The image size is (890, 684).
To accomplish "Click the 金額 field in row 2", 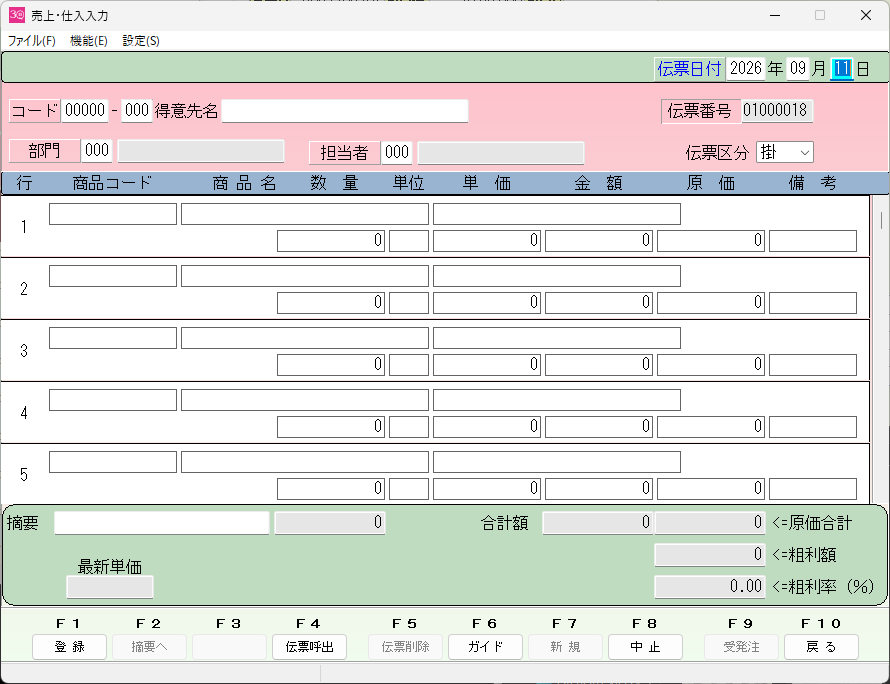I will [x=599, y=303].
